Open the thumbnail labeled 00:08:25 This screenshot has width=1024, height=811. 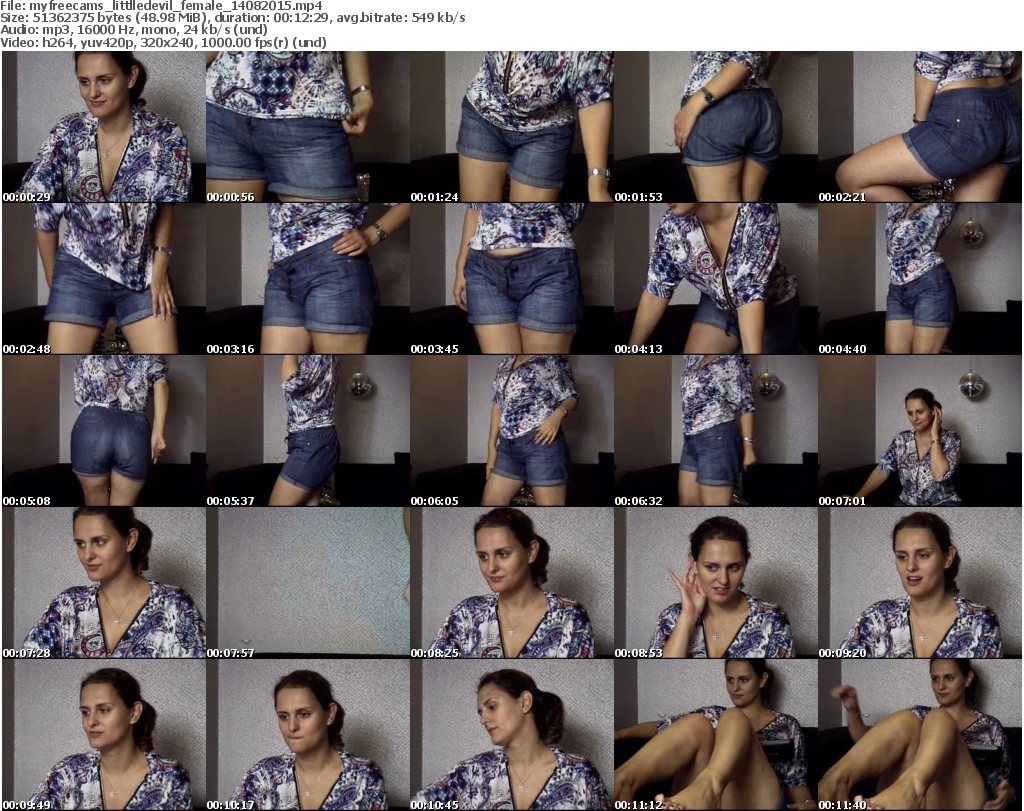pyautogui.click(x=511, y=582)
